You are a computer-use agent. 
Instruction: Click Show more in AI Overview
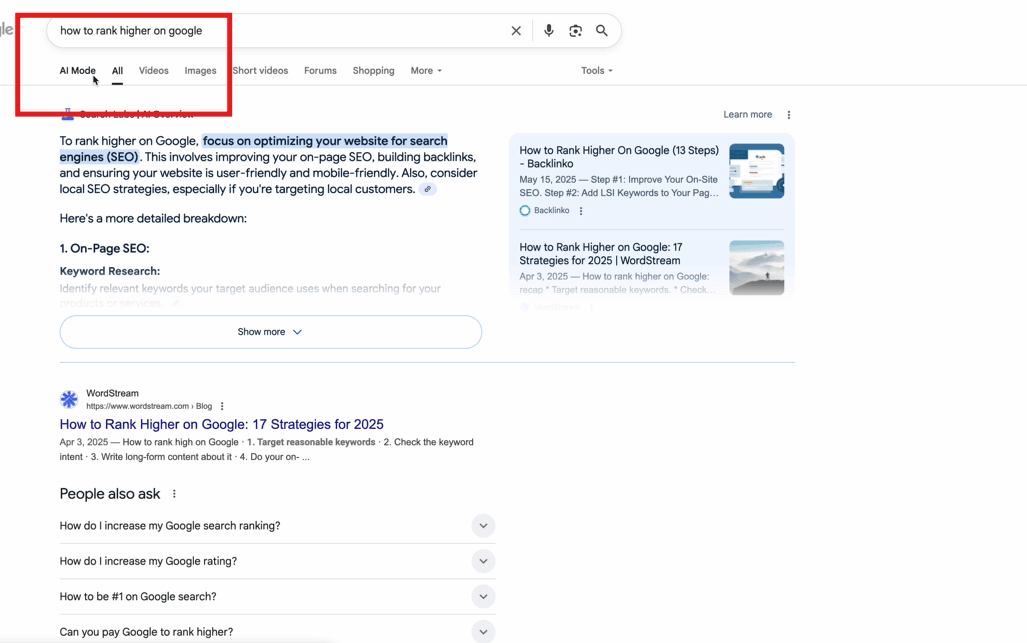tap(270, 332)
